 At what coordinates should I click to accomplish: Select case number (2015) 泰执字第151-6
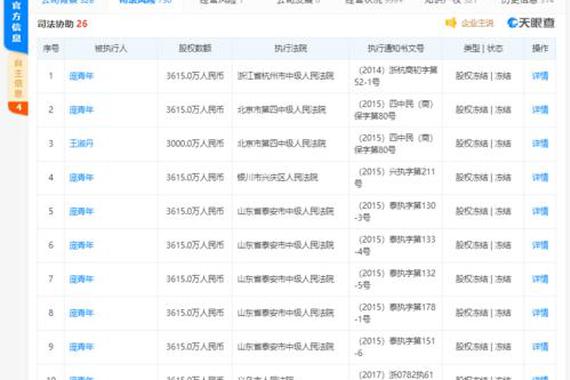395,347
